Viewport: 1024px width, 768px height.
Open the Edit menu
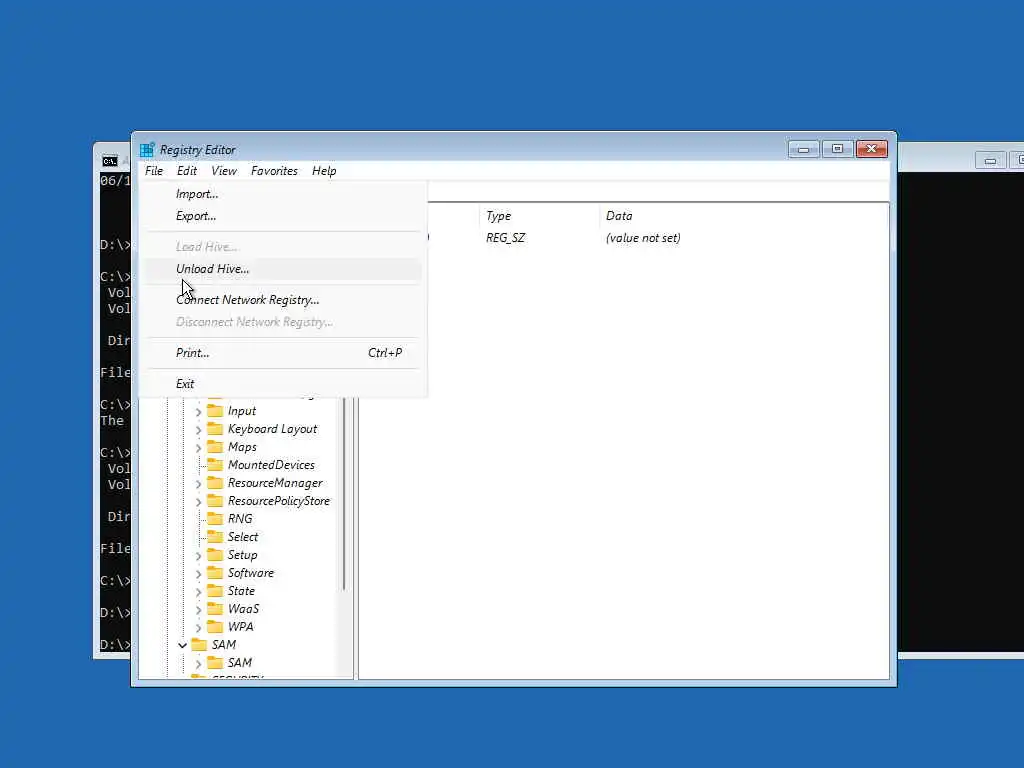point(187,170)
